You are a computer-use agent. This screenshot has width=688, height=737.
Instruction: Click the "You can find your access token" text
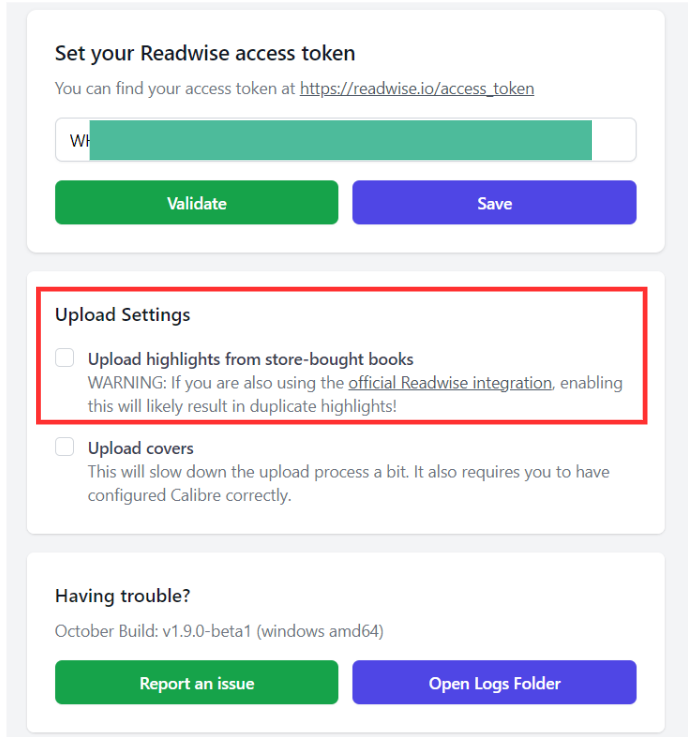click(175, 88)
